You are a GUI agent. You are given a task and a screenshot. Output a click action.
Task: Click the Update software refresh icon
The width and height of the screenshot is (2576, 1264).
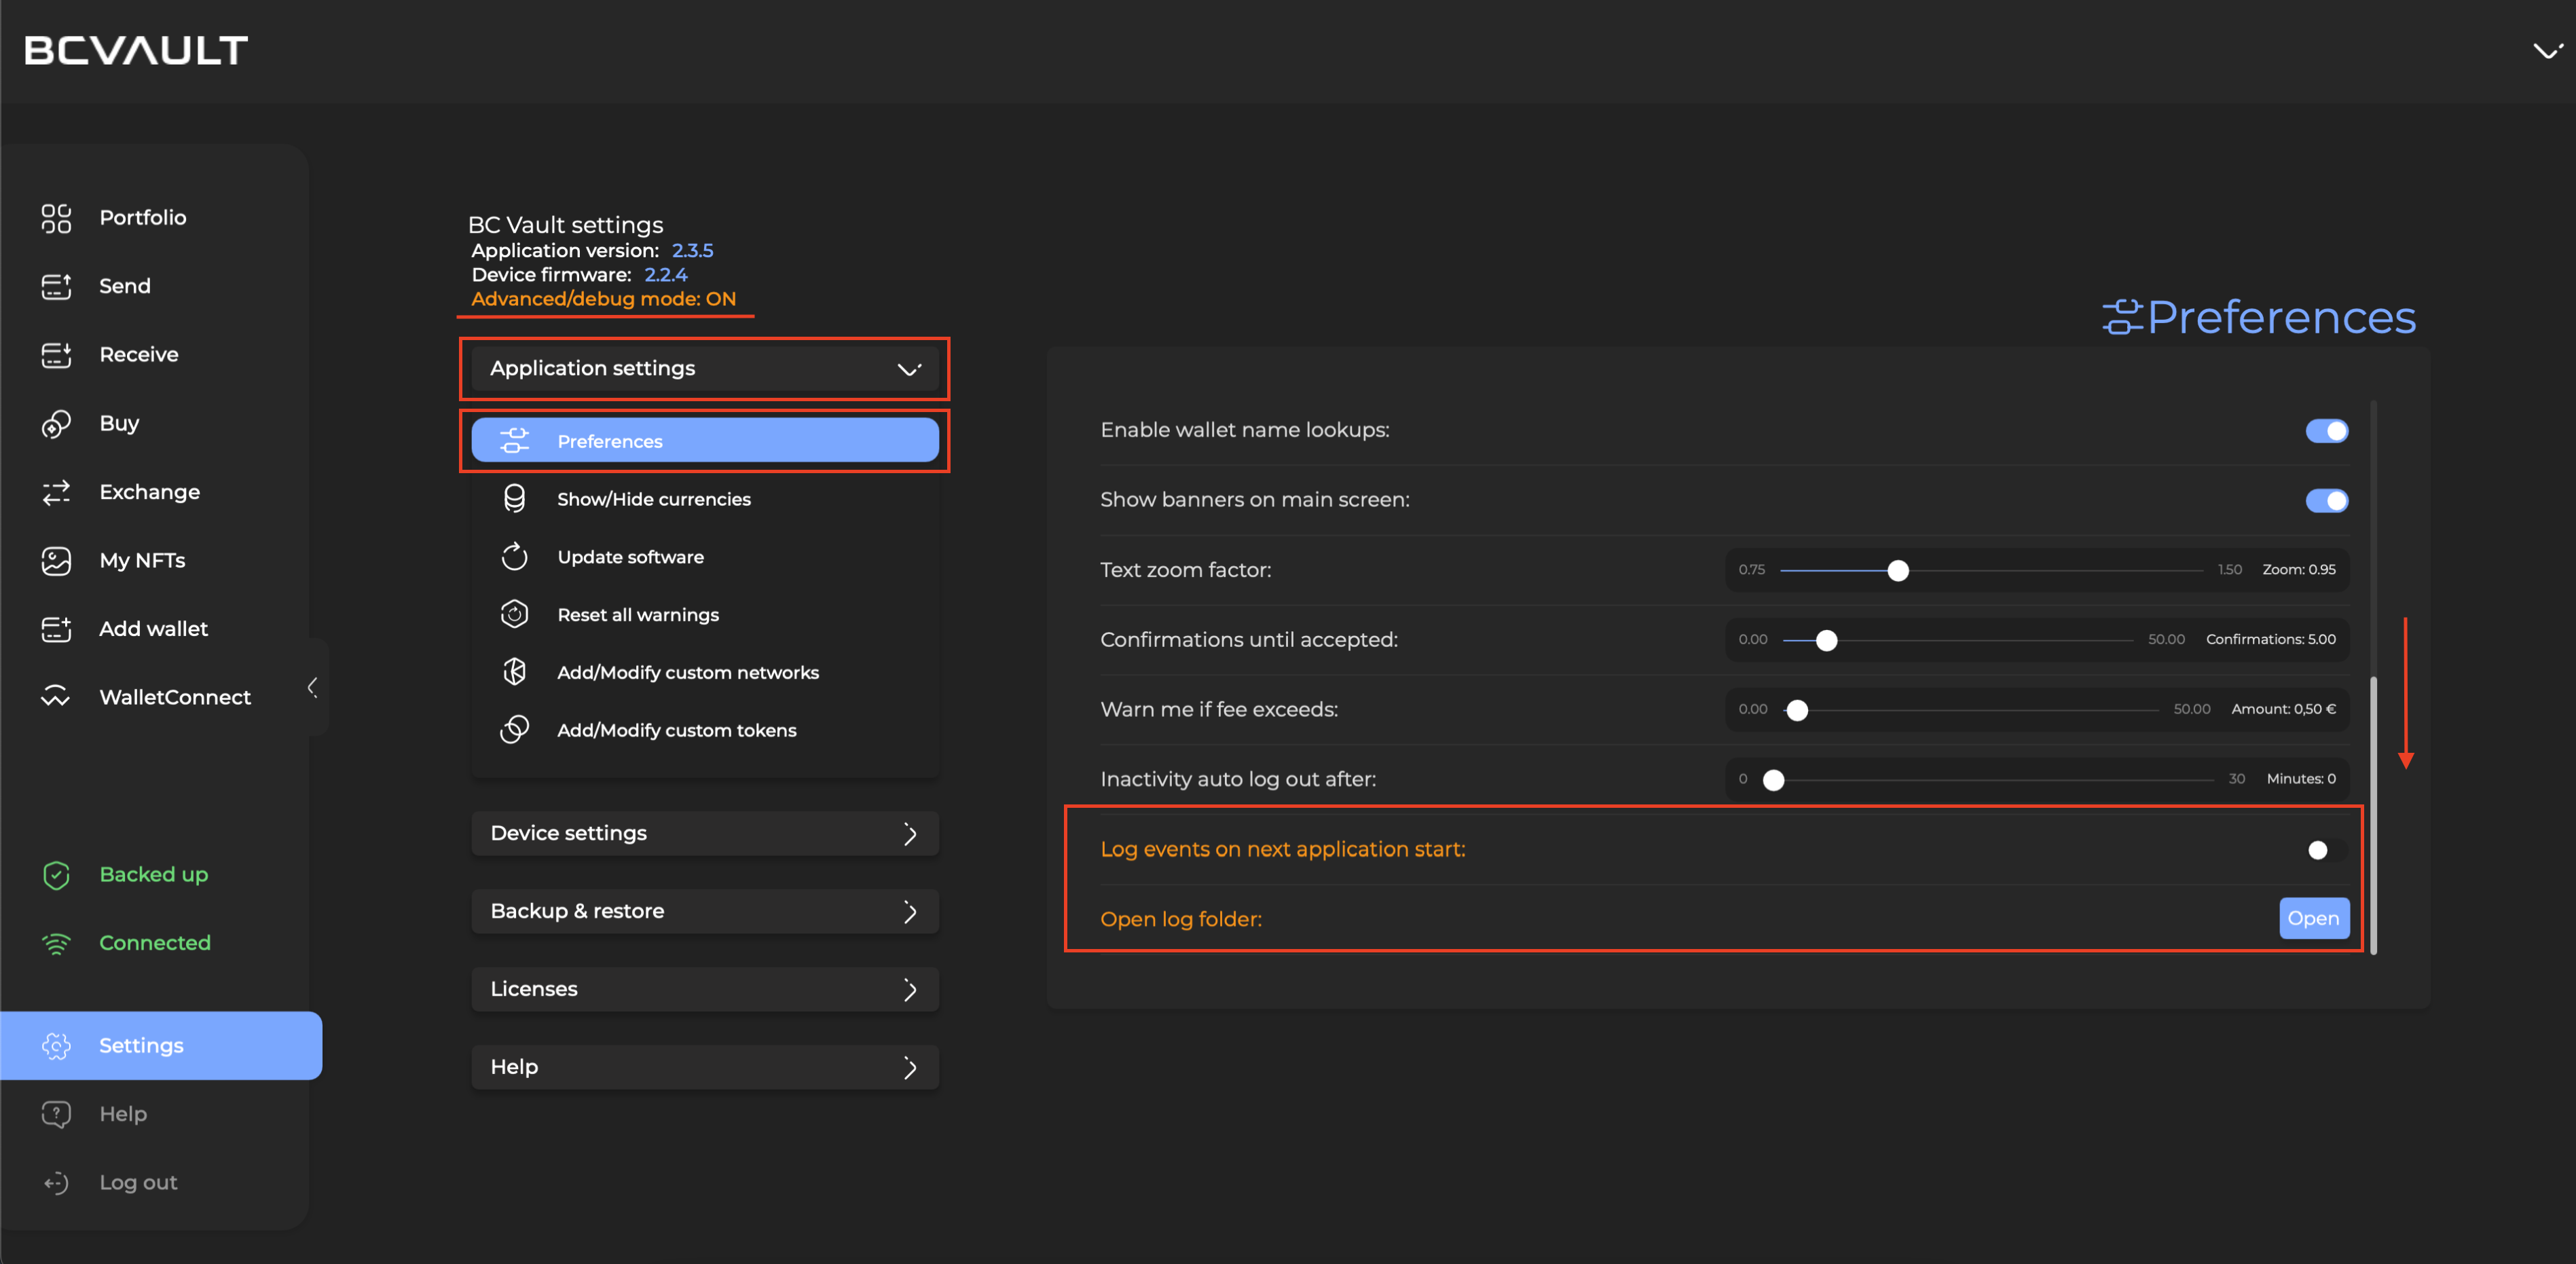(x=514, y=557)
